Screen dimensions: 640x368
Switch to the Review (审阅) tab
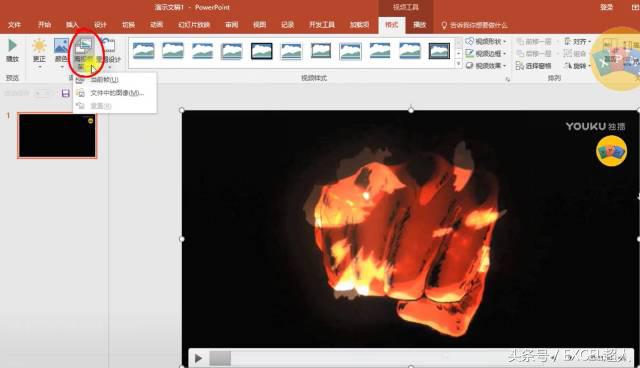231,25
